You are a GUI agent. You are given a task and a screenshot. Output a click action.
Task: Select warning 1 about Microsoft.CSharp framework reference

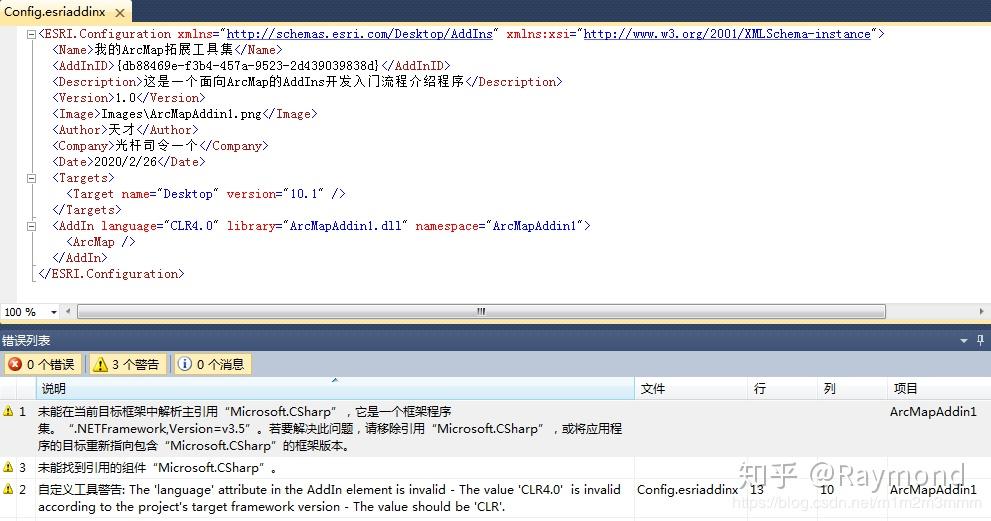pos(496,429)
